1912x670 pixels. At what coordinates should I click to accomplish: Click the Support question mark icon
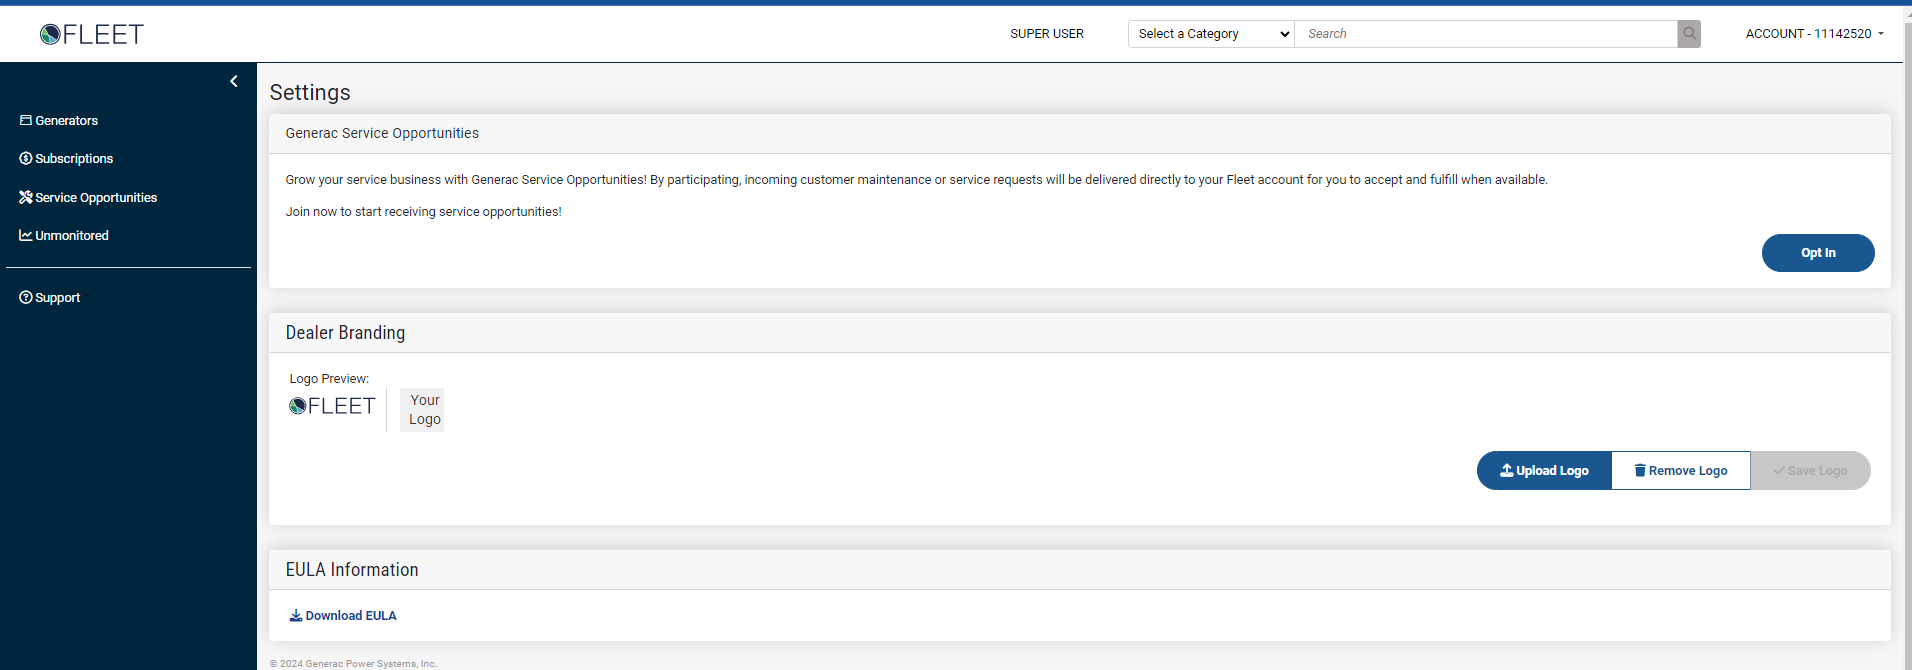pyautogui.click(x=26, y=297)
